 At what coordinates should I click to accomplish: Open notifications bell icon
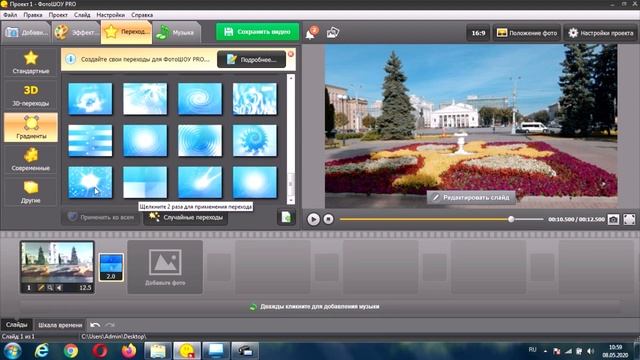[x=312, y=33]
